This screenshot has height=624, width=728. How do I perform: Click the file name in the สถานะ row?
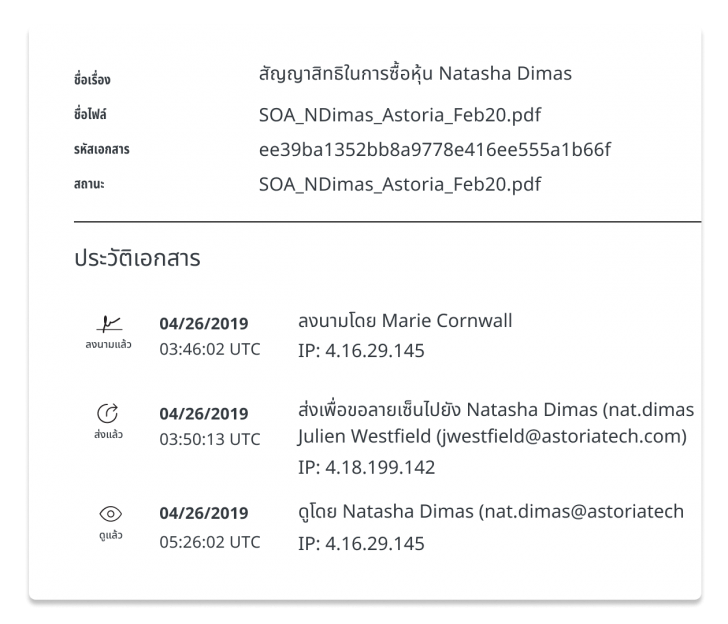click(x=403, y=187)
